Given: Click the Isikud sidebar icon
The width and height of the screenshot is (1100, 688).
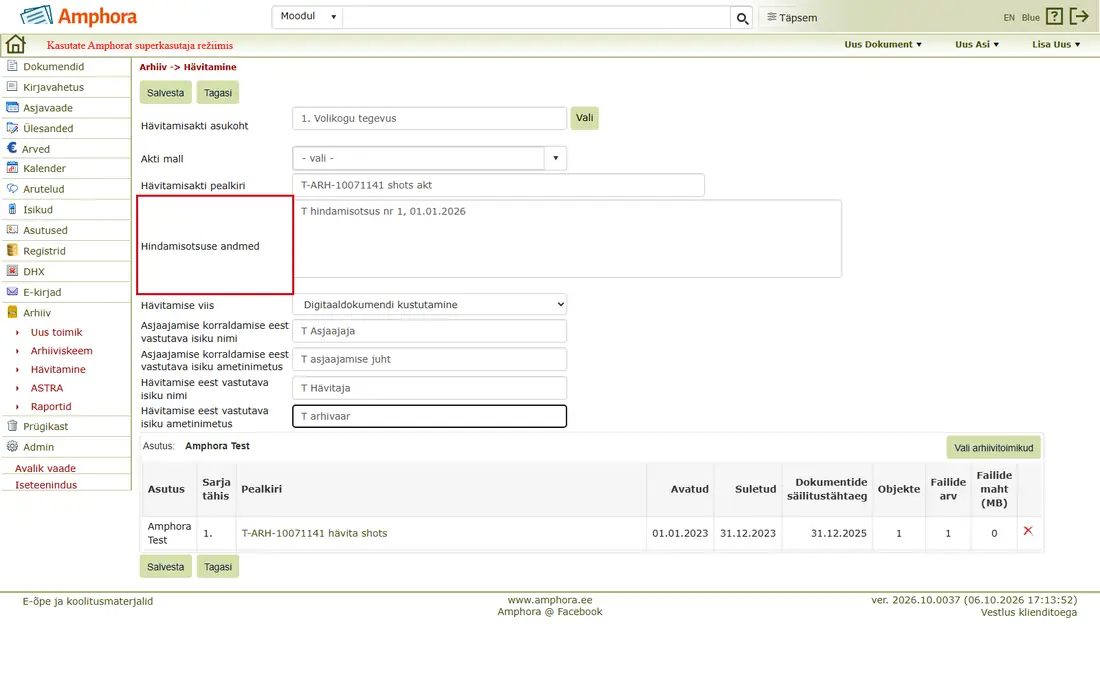Looking at the screenshot, I should pos(12,209).
